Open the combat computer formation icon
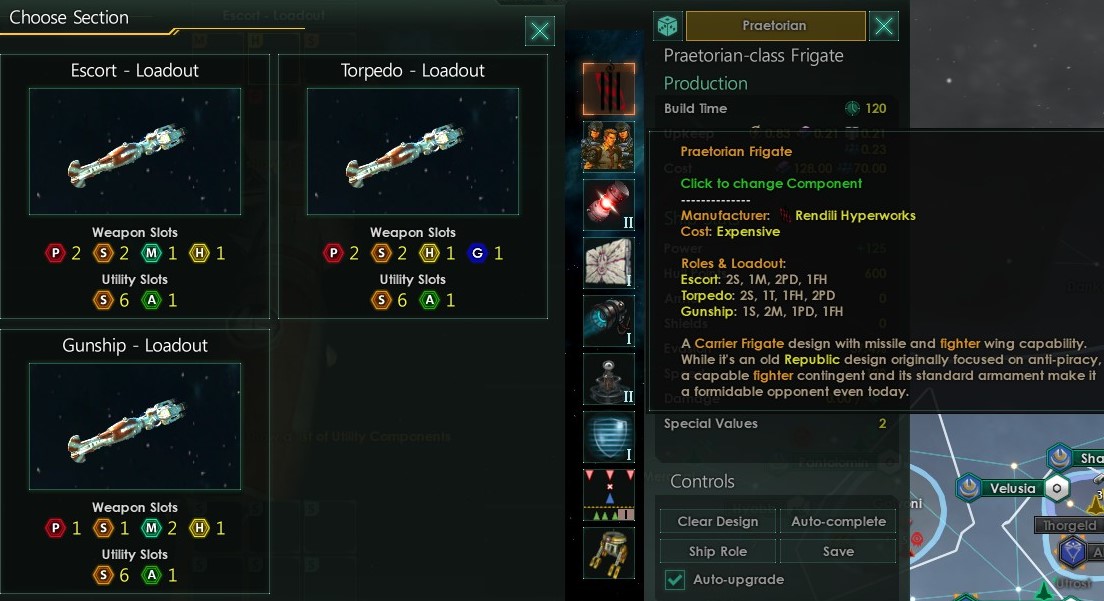 pos(608,495)
